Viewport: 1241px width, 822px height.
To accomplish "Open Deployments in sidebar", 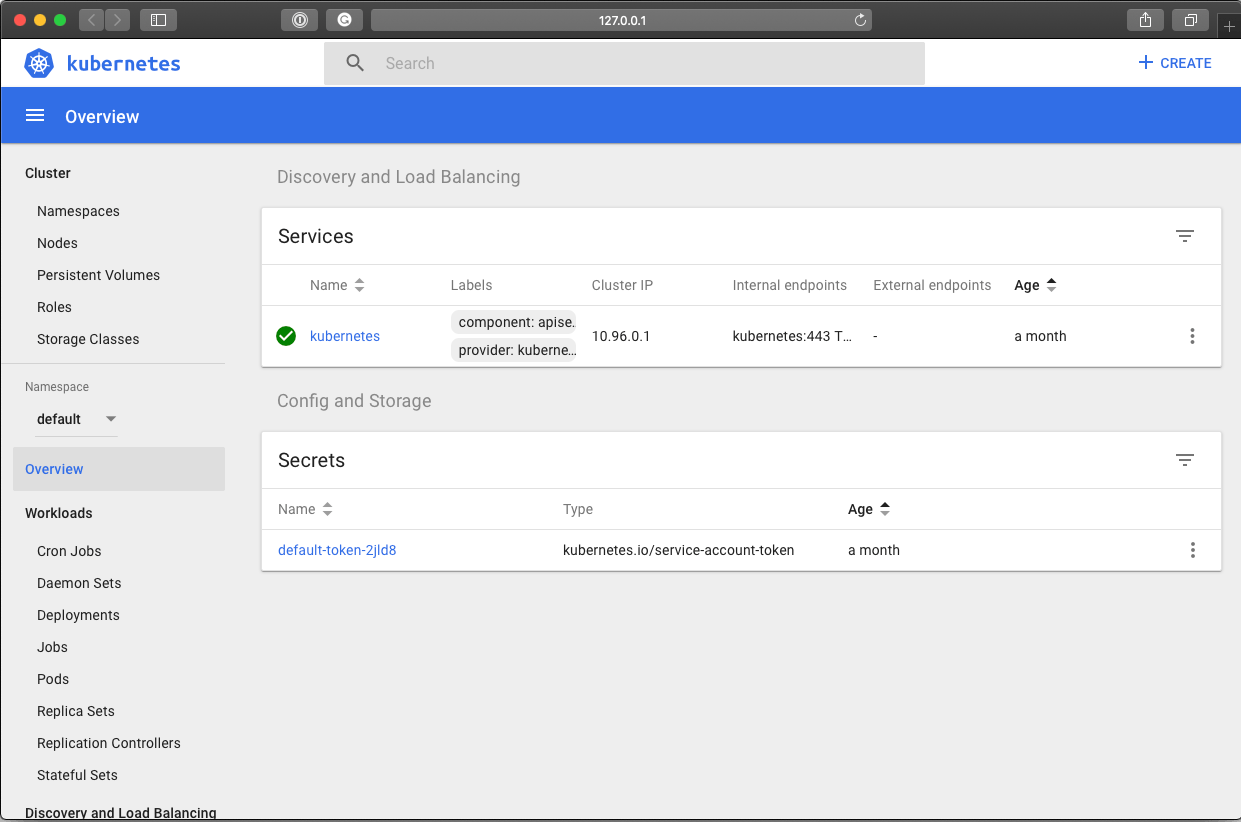I will [78, 615].
